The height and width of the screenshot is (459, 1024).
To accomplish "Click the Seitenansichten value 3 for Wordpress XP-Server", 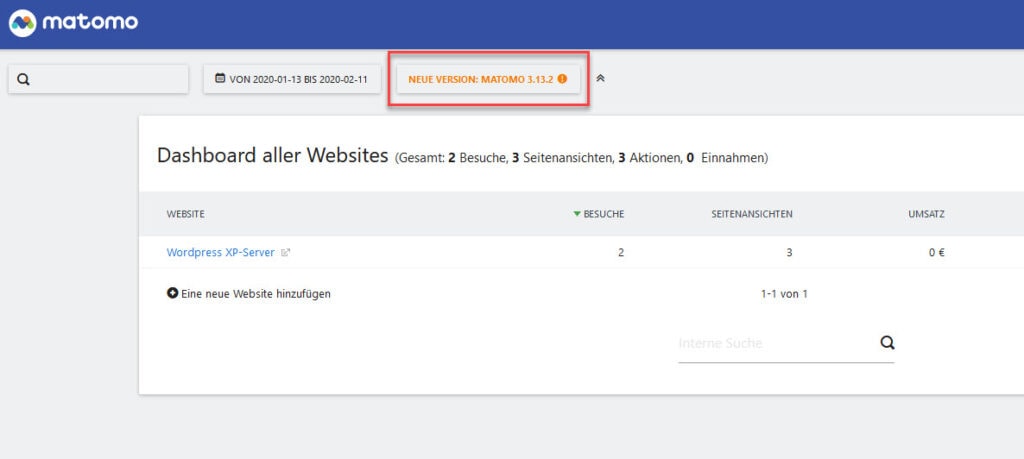I will click(789, 253).
